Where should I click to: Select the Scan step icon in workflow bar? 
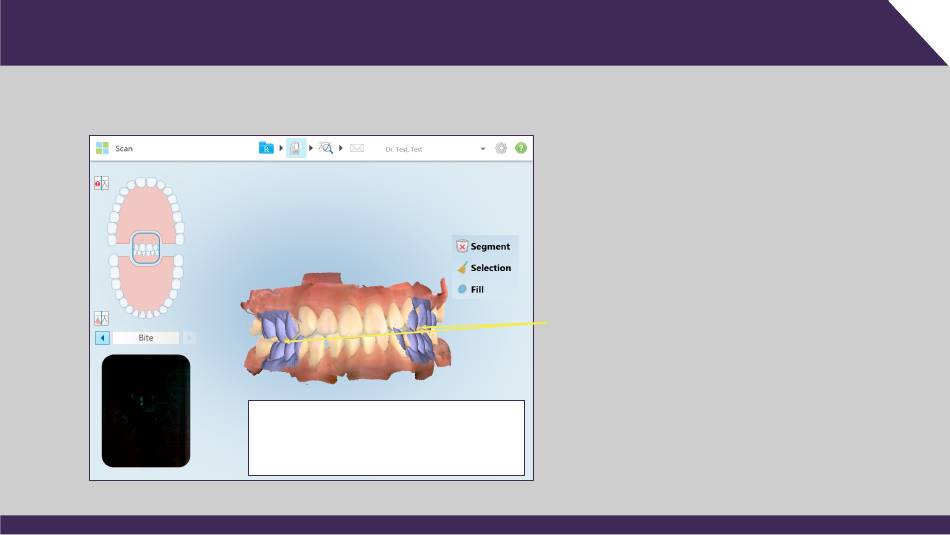(x=296, y=148)
